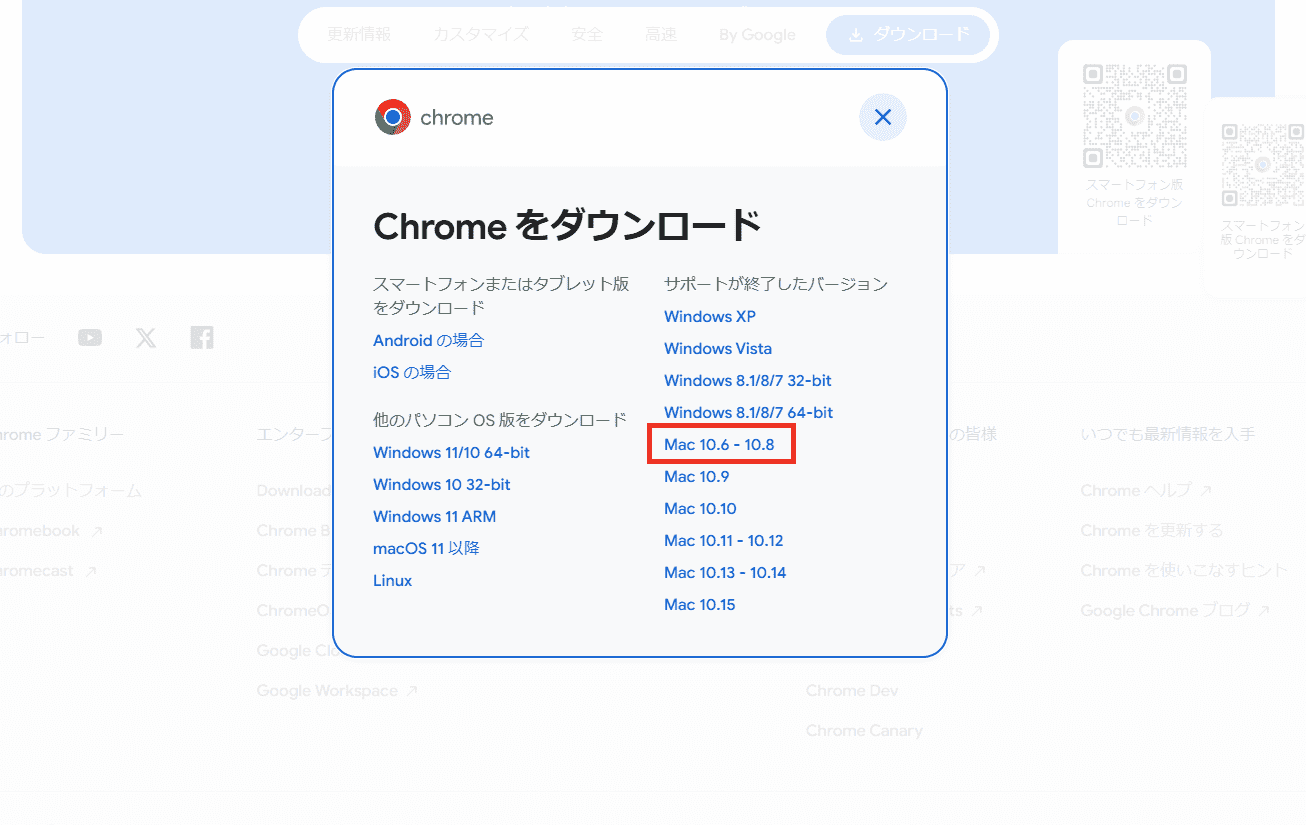Viewport: 1306px width, 825px height.
Task: Click the Mac 10.10 link
Action: (700, 508)
